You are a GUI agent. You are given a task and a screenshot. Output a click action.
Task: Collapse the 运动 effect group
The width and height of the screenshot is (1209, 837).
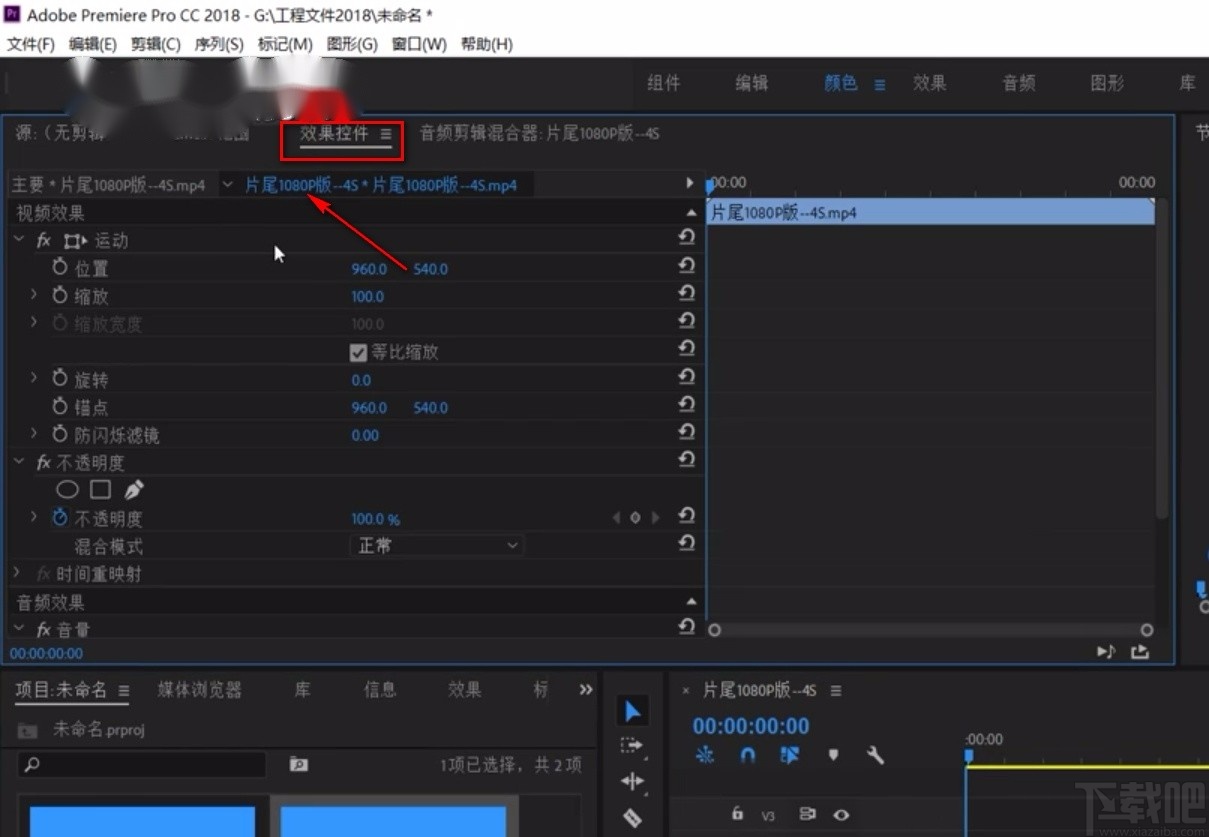(x=19, y=240)
